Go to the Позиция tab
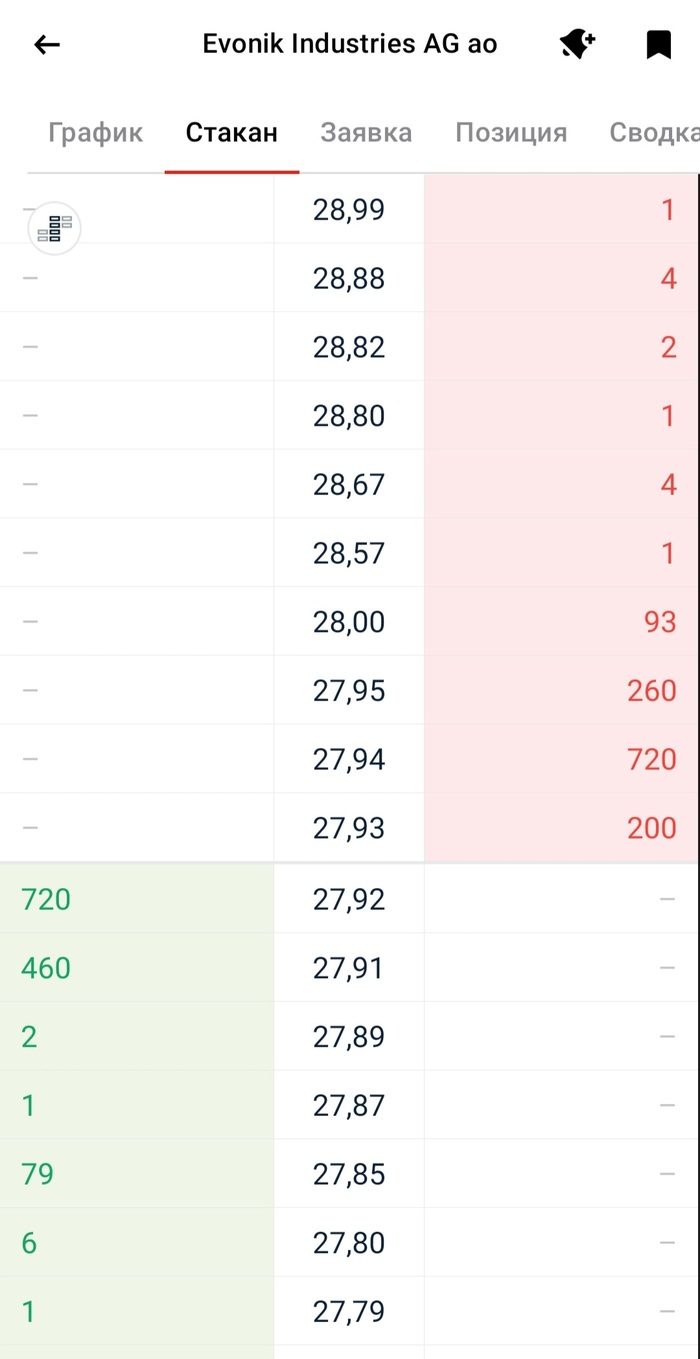The width and height of the screenshot is (700, 1359). (511, 133)
